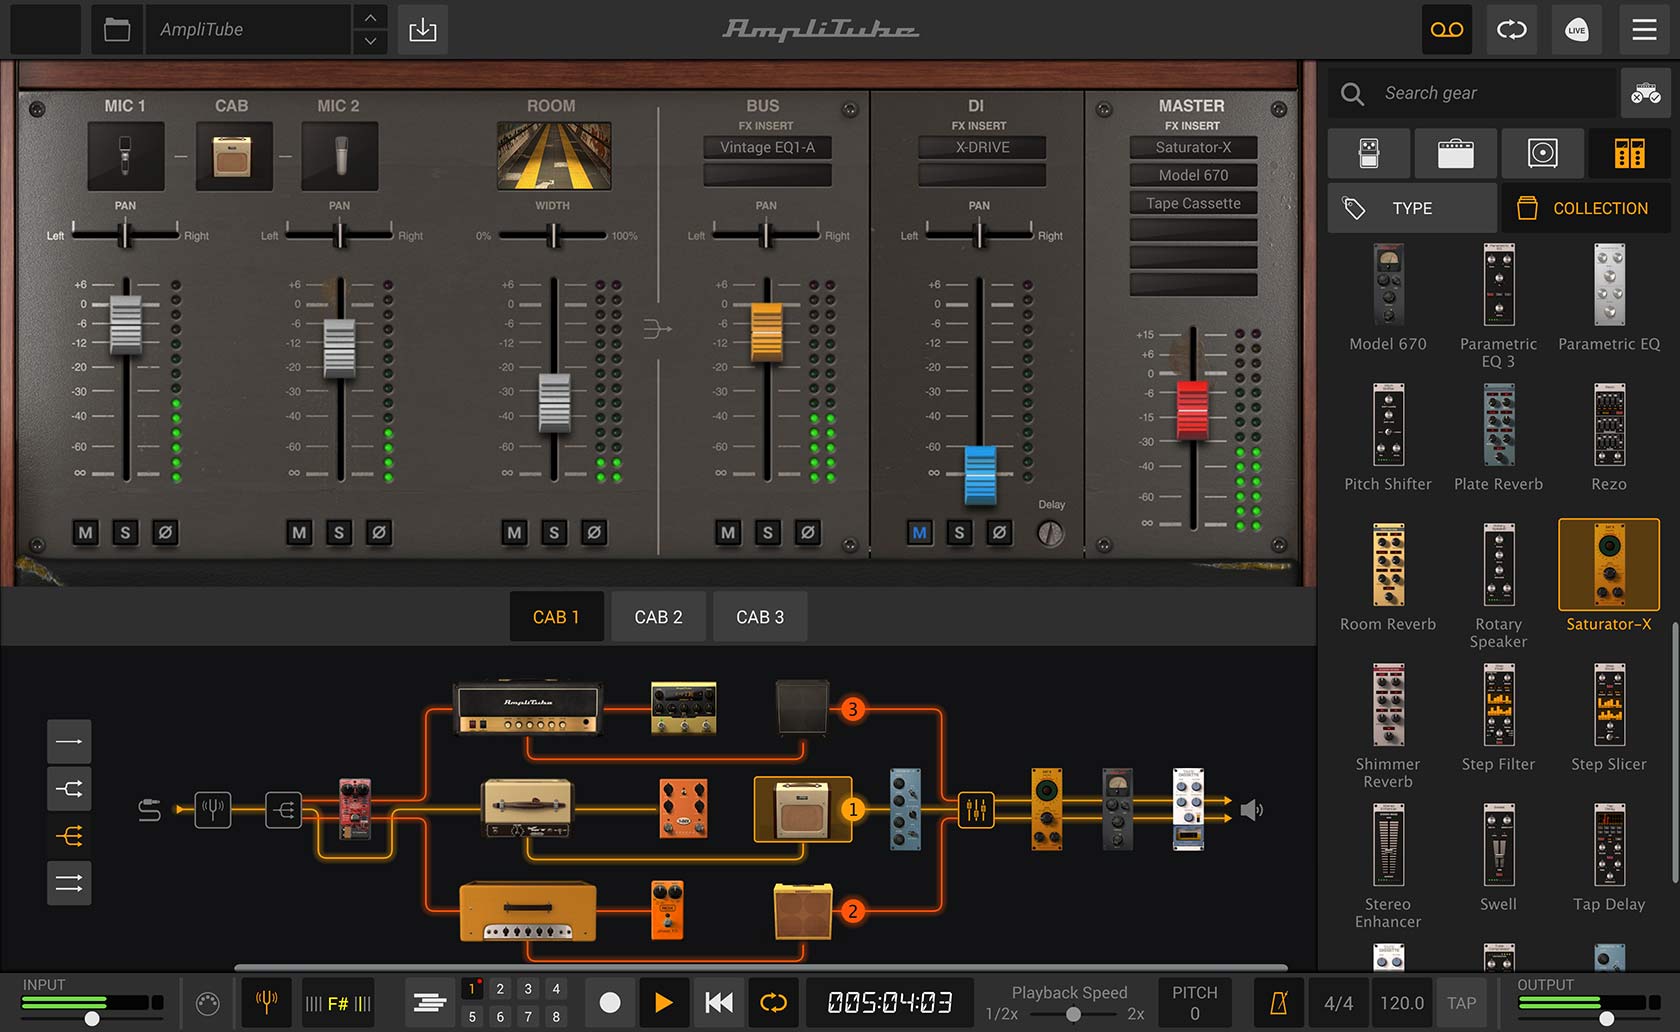Select the orange Saturator-X unit in chain
The height and width of the screenshot is (1032, 1680).
[1047, 809]
